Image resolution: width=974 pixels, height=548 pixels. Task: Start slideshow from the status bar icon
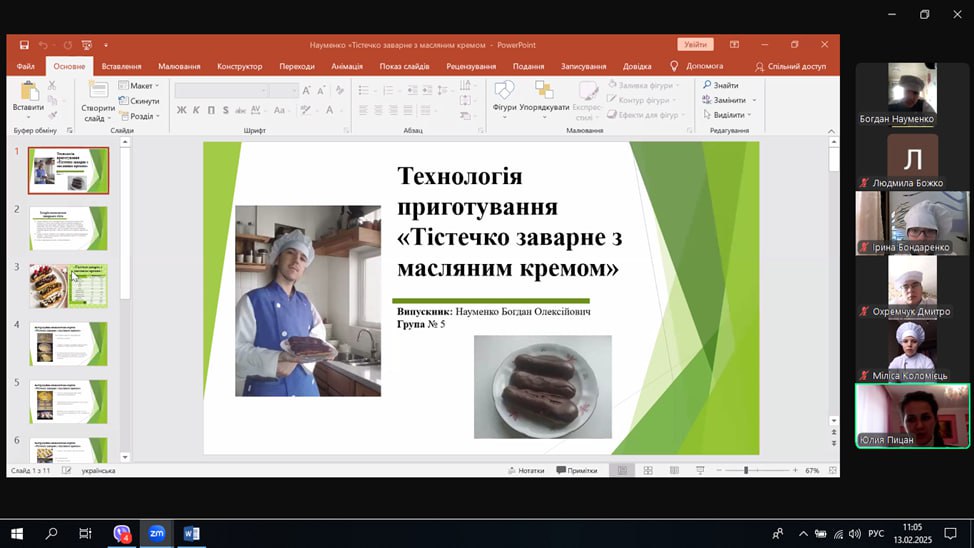(x=699, y=470)
